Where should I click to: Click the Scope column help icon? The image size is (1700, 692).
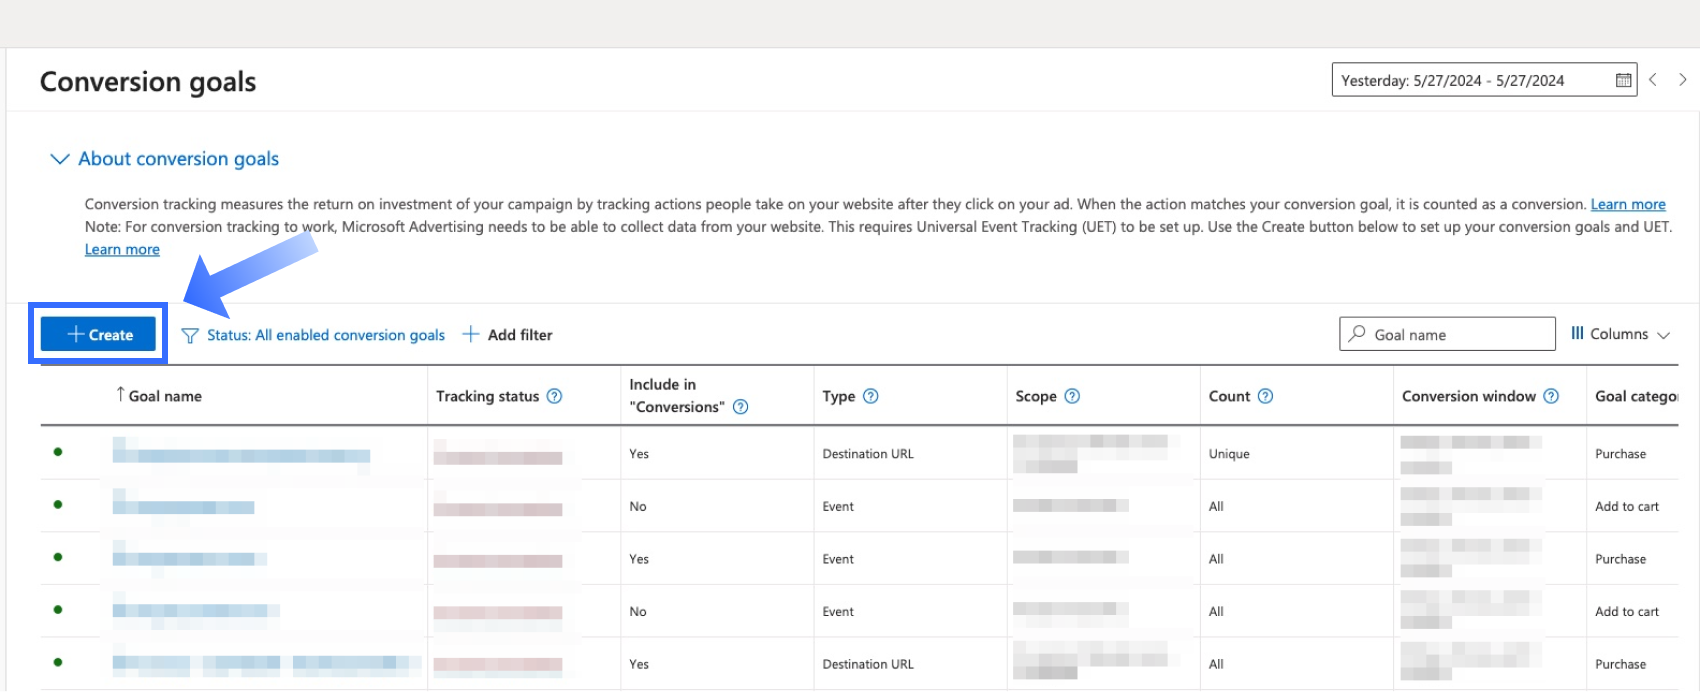point(1072,396)
